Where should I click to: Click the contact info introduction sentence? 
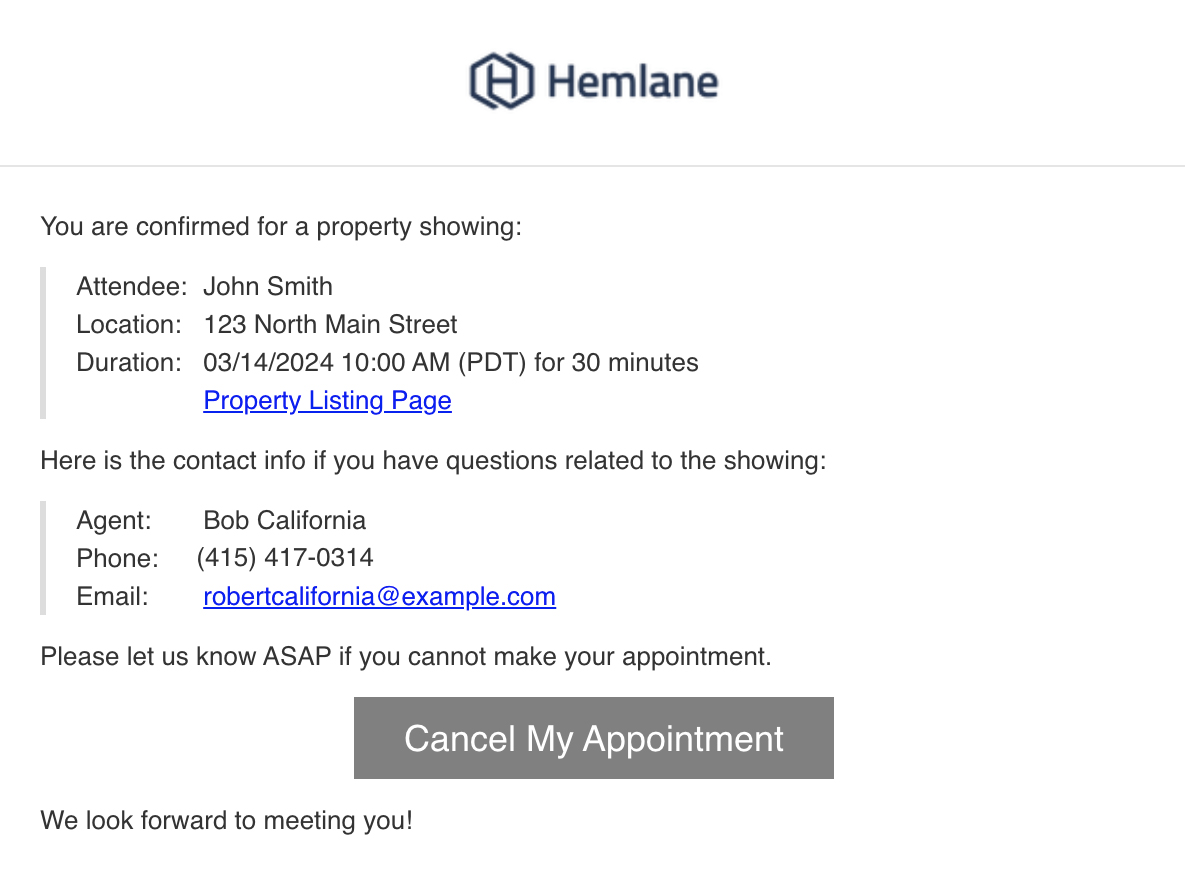coord(434,460)
